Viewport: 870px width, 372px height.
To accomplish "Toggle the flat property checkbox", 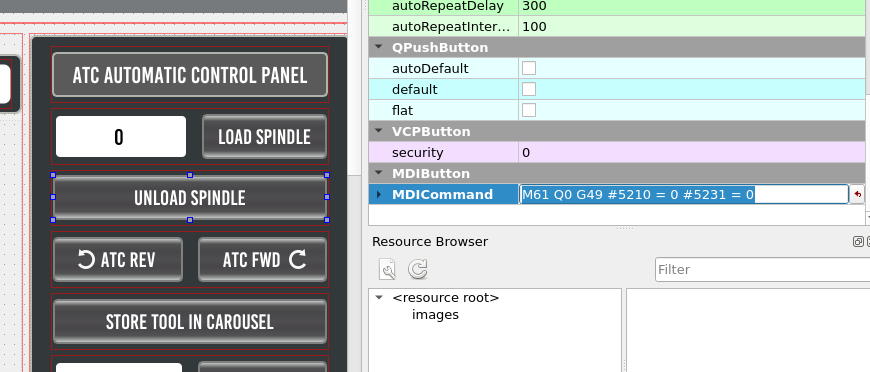I will click(529, 110).
